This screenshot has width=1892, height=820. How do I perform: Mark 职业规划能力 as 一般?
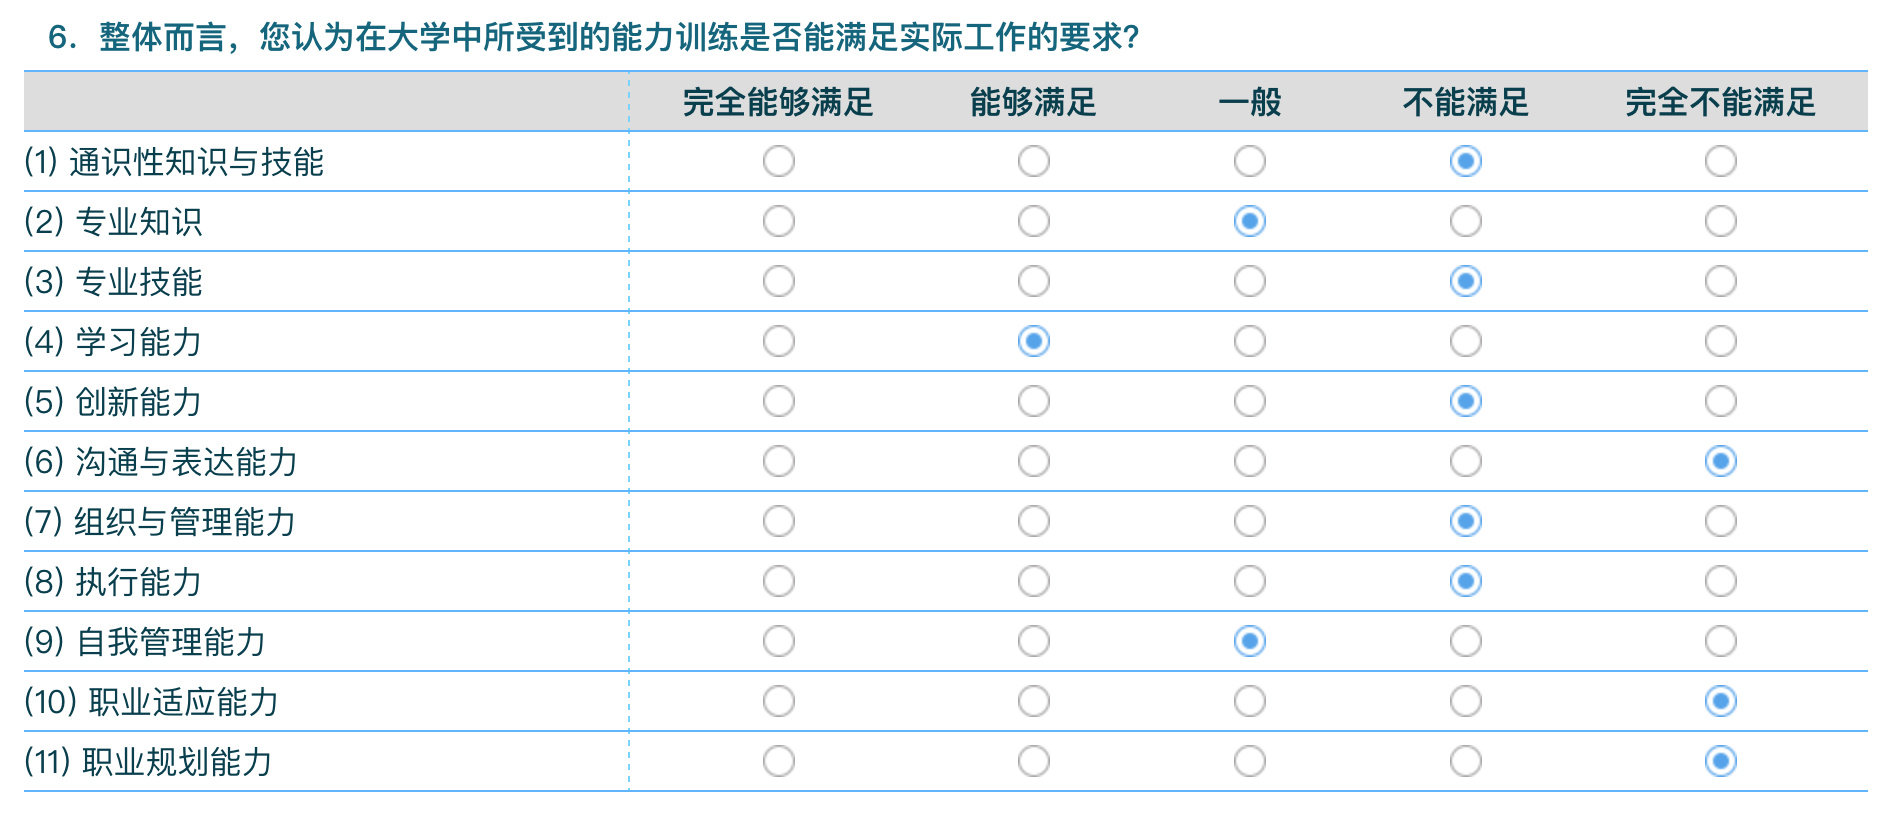pyautogui.click(x=1249, y=761)
